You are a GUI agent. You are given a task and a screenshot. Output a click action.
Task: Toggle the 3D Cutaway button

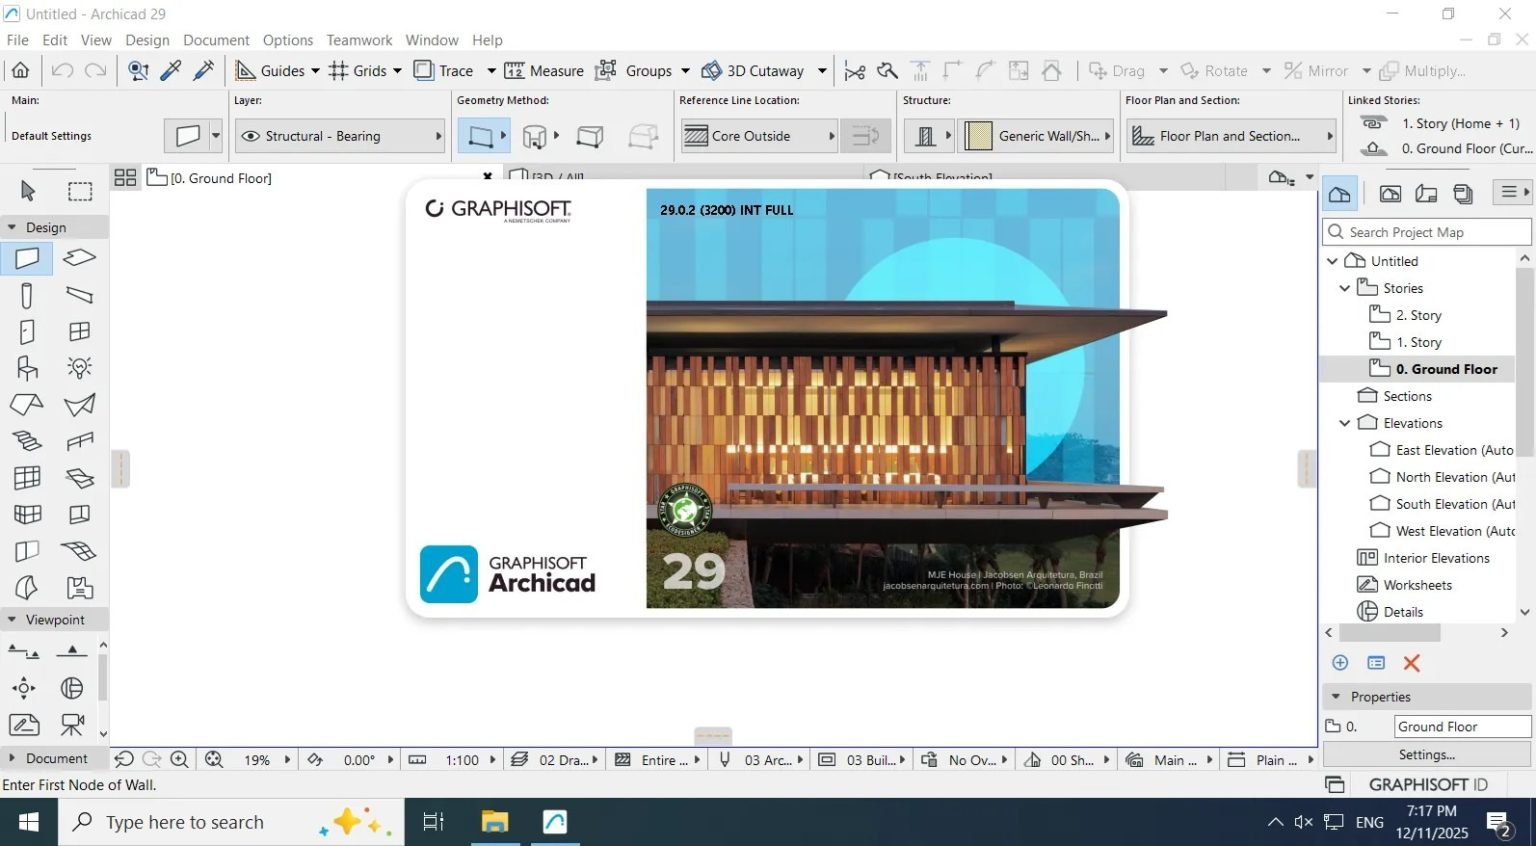pyautogui.click(x=753, y=71)
